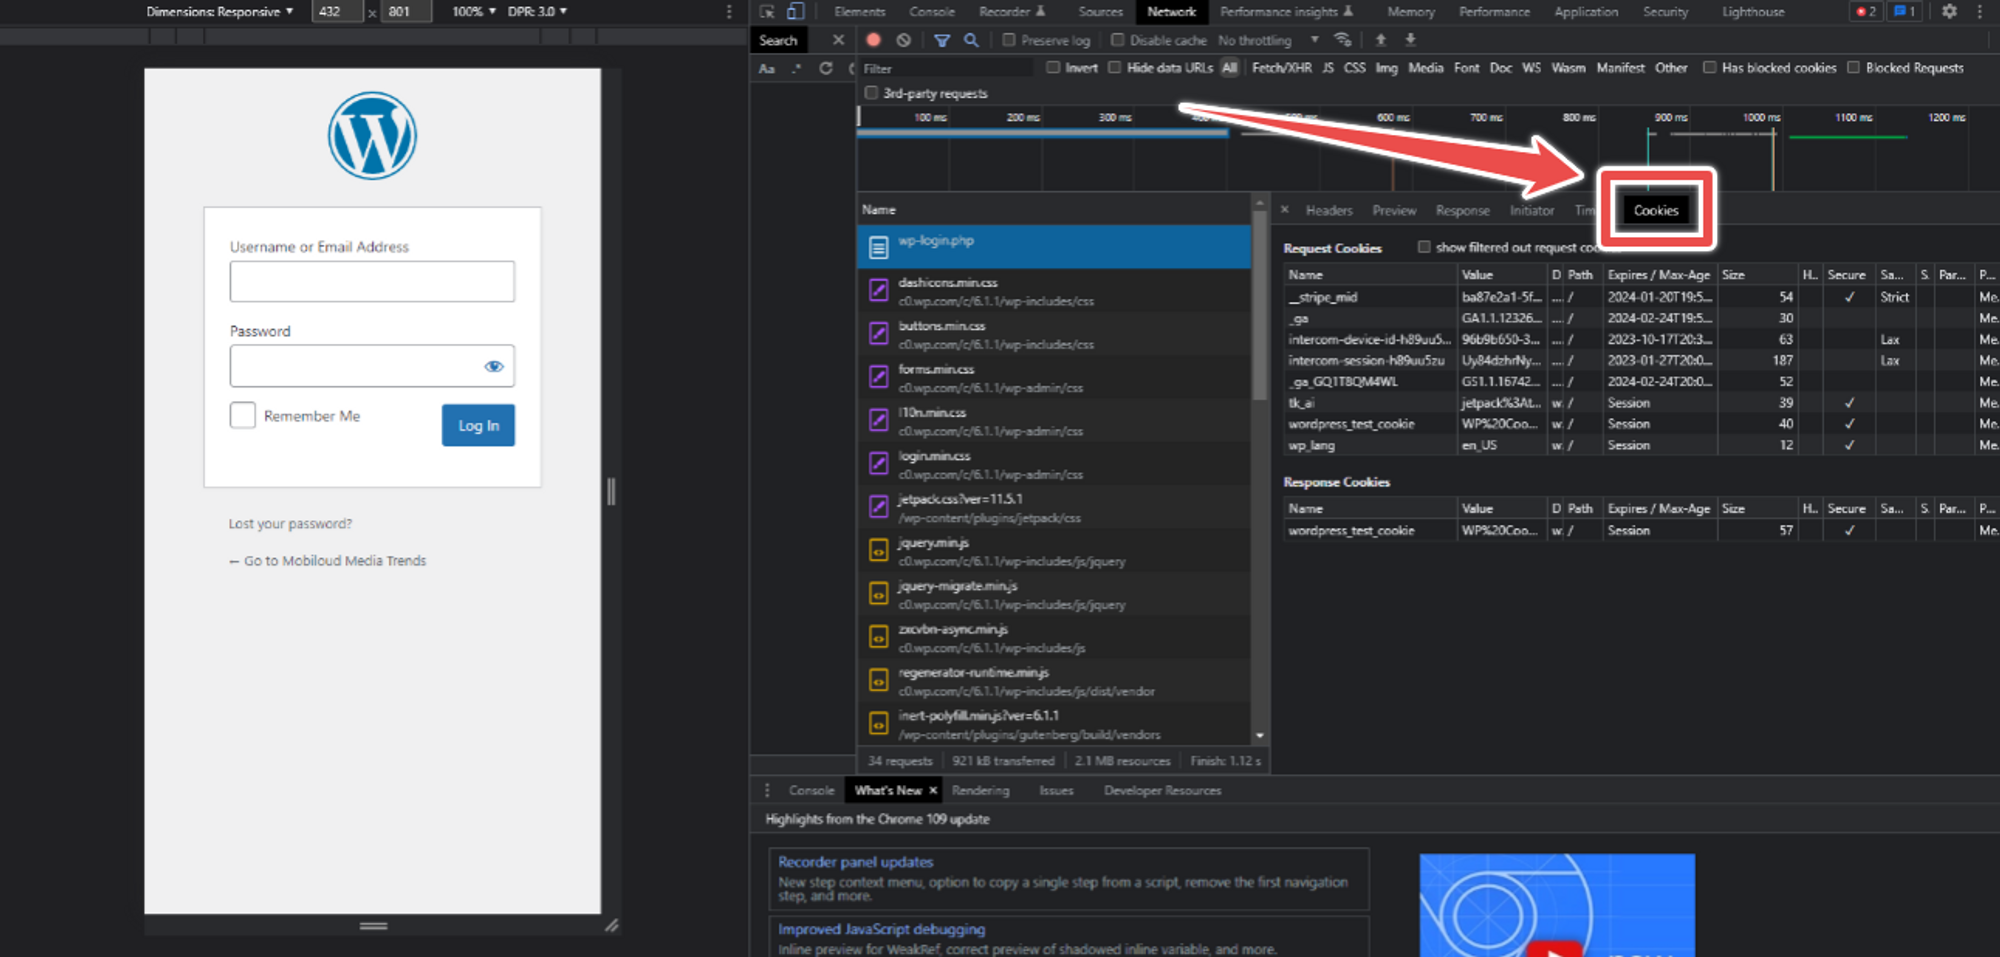This screenshot has width=2000, height=957.
Task: Open Recorder panel updates link
Action: pyautogui.click(x=855, y=862)
